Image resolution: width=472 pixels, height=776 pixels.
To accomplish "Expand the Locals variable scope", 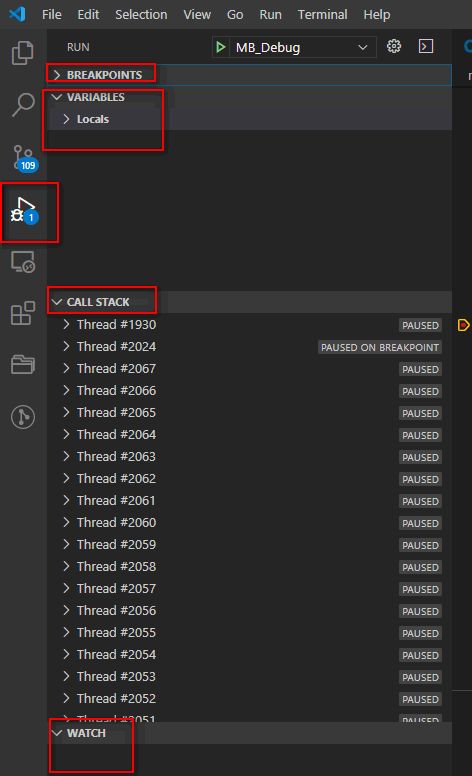I will (x=249, y=119).
